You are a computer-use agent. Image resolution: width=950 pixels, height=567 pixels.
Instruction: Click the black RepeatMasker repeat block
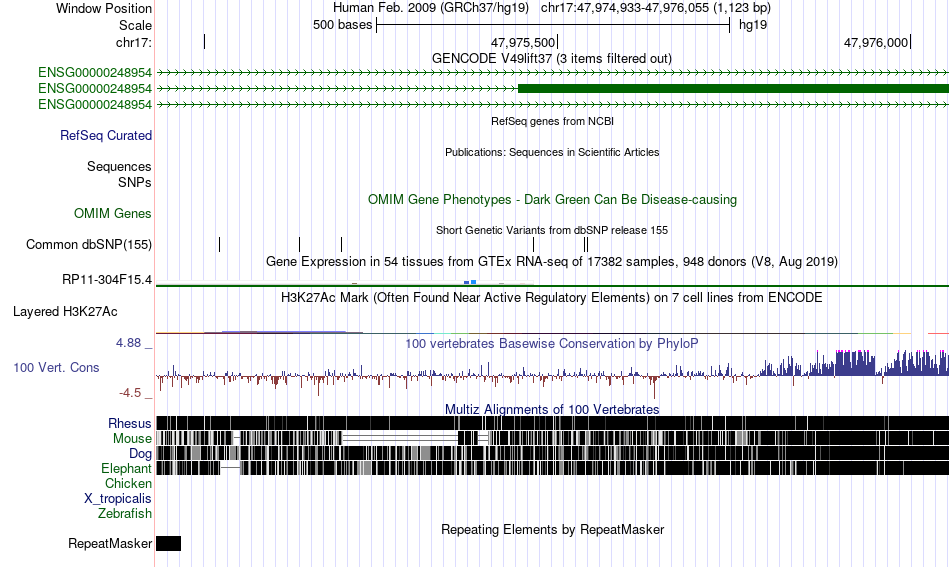[168, 543]
